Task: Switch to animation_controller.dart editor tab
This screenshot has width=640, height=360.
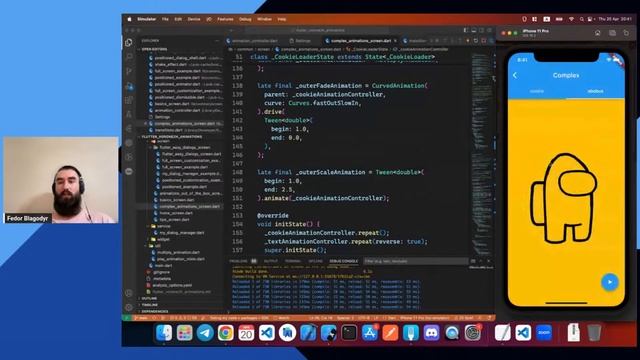Action: click(253, 41)
